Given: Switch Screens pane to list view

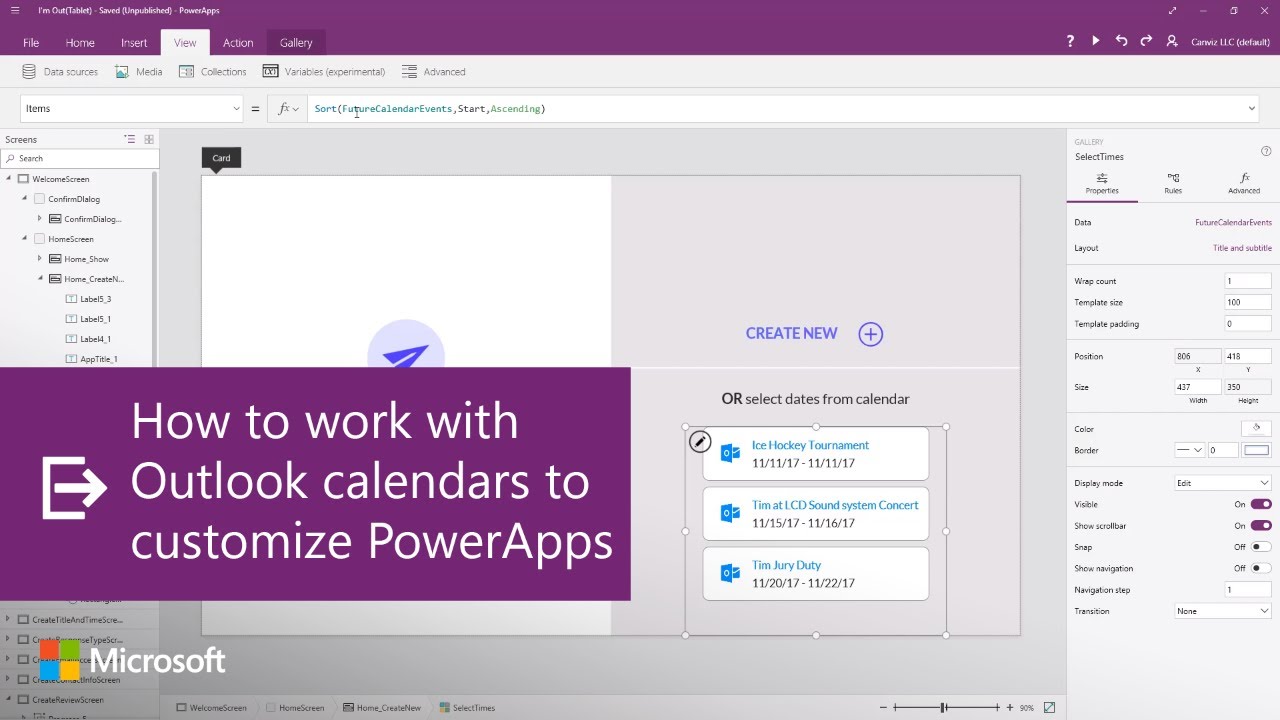Looking at the screenshot, I should coord(130,139).
